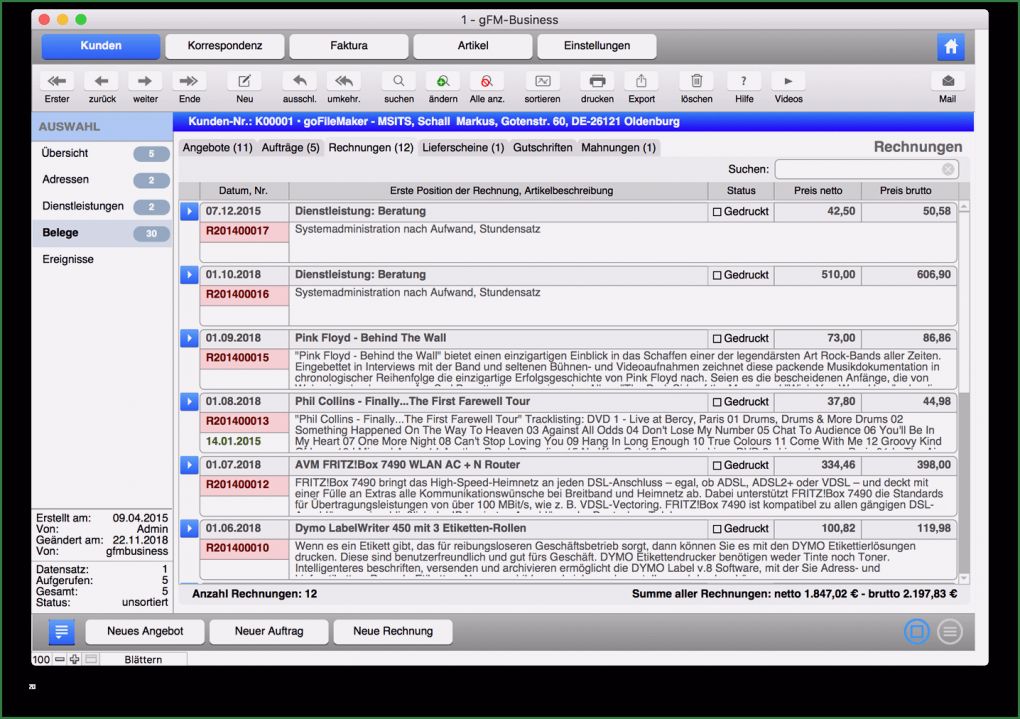Click the Neues Angebot button

click(x=145, y=631)
